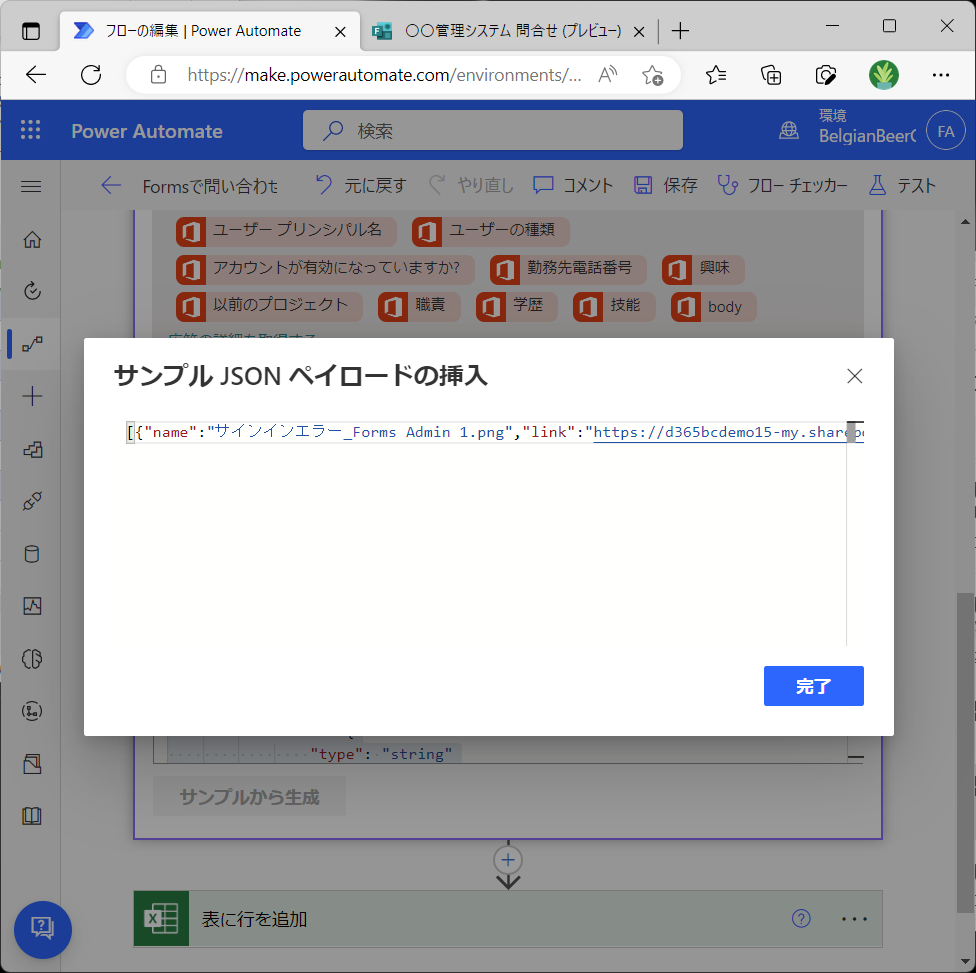Click the browser back arrow
The height and width of the screenshot is (973, 976).
(35, 75)
